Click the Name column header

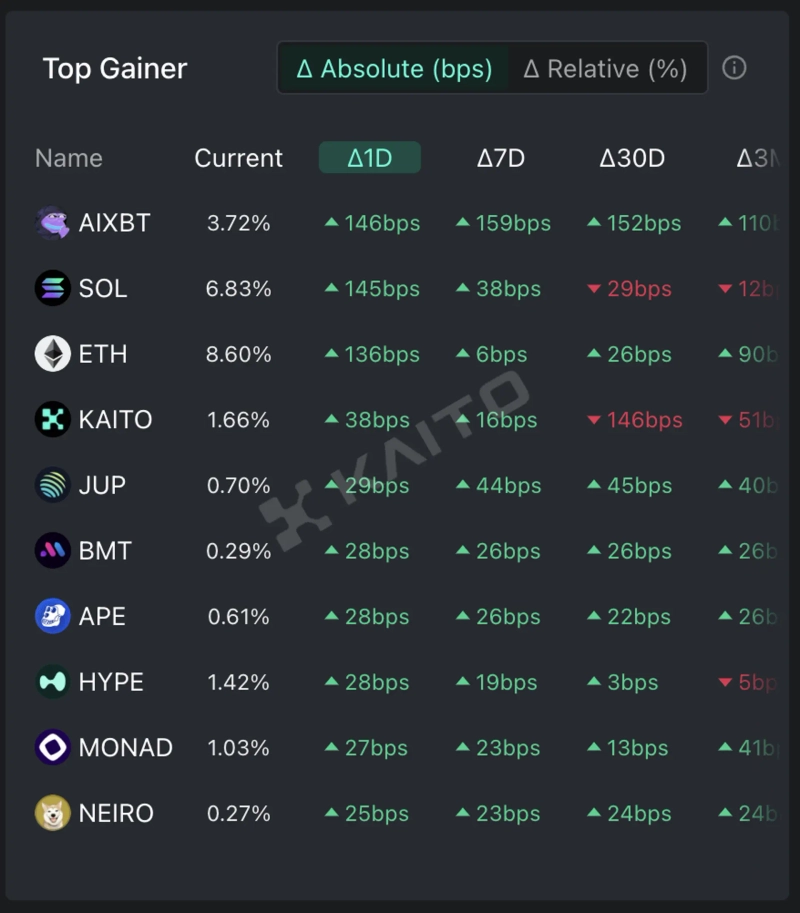pos(69,158)
